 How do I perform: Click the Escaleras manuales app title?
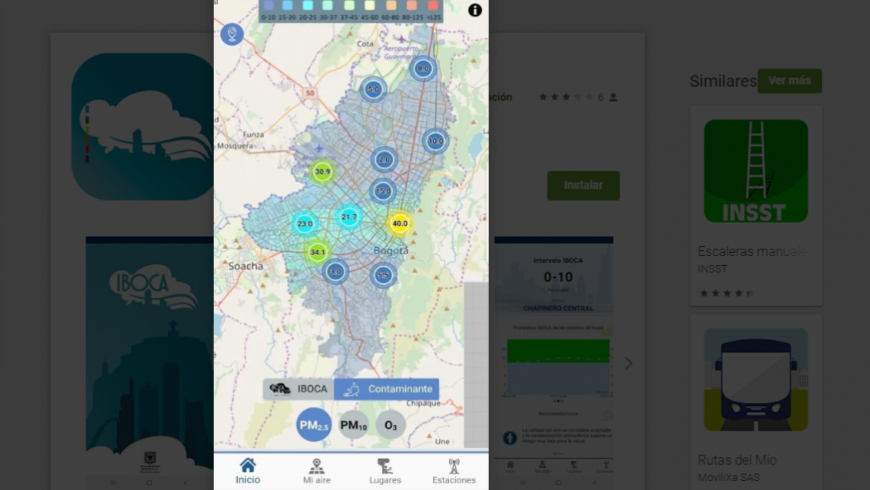(x=752, y=251)
